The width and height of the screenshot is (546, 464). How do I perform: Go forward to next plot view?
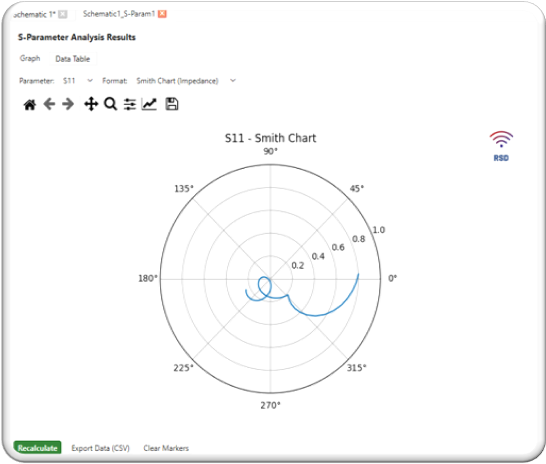[68, 104]
